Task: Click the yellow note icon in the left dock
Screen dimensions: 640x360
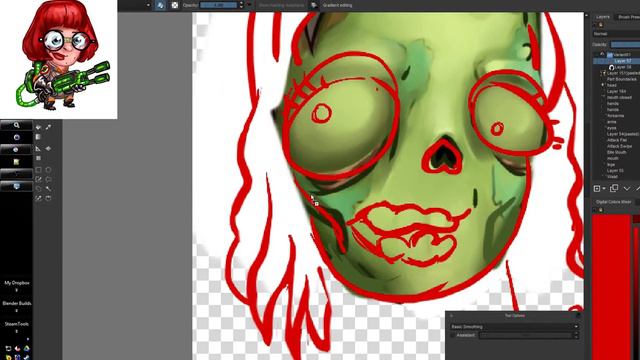Action: click(16, 162)
